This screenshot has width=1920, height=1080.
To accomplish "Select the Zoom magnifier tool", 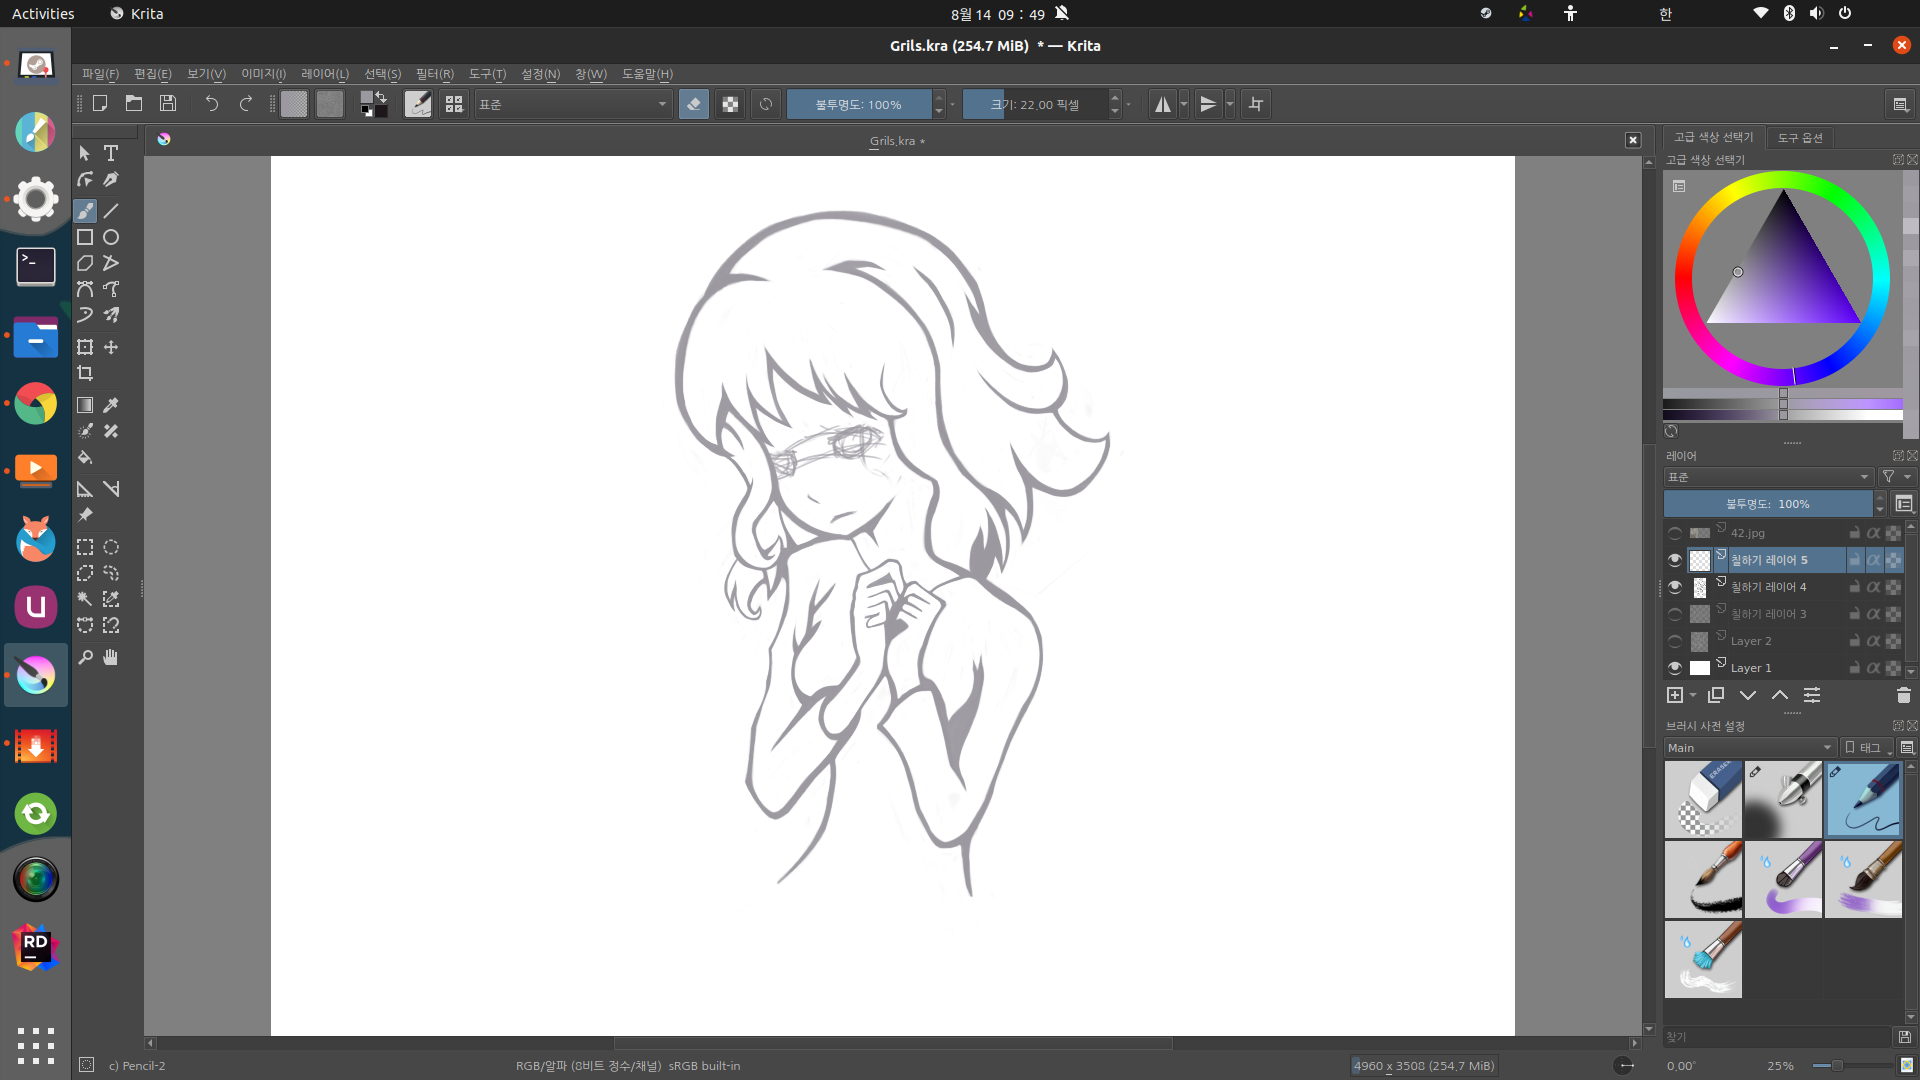I will (85, 657).
